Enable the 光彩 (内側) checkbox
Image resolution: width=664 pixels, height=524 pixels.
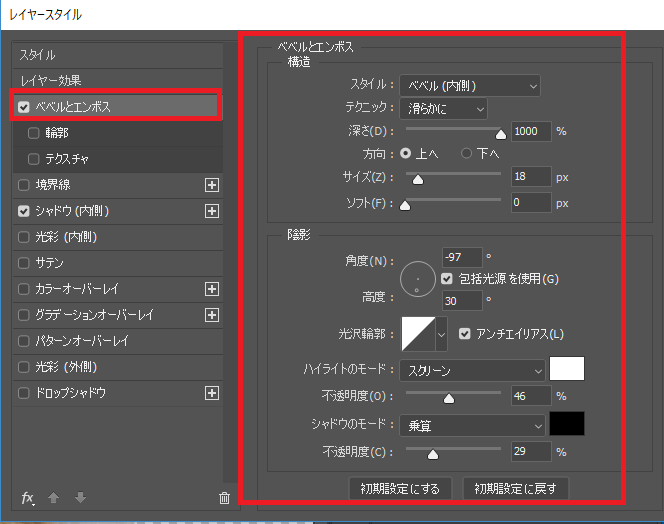pyautogui.click(x=24, y=237)
